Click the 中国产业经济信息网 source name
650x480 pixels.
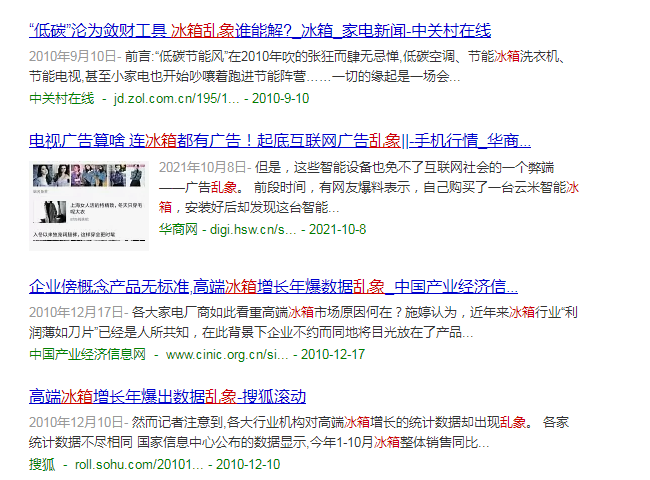click(x=87, y=354)
